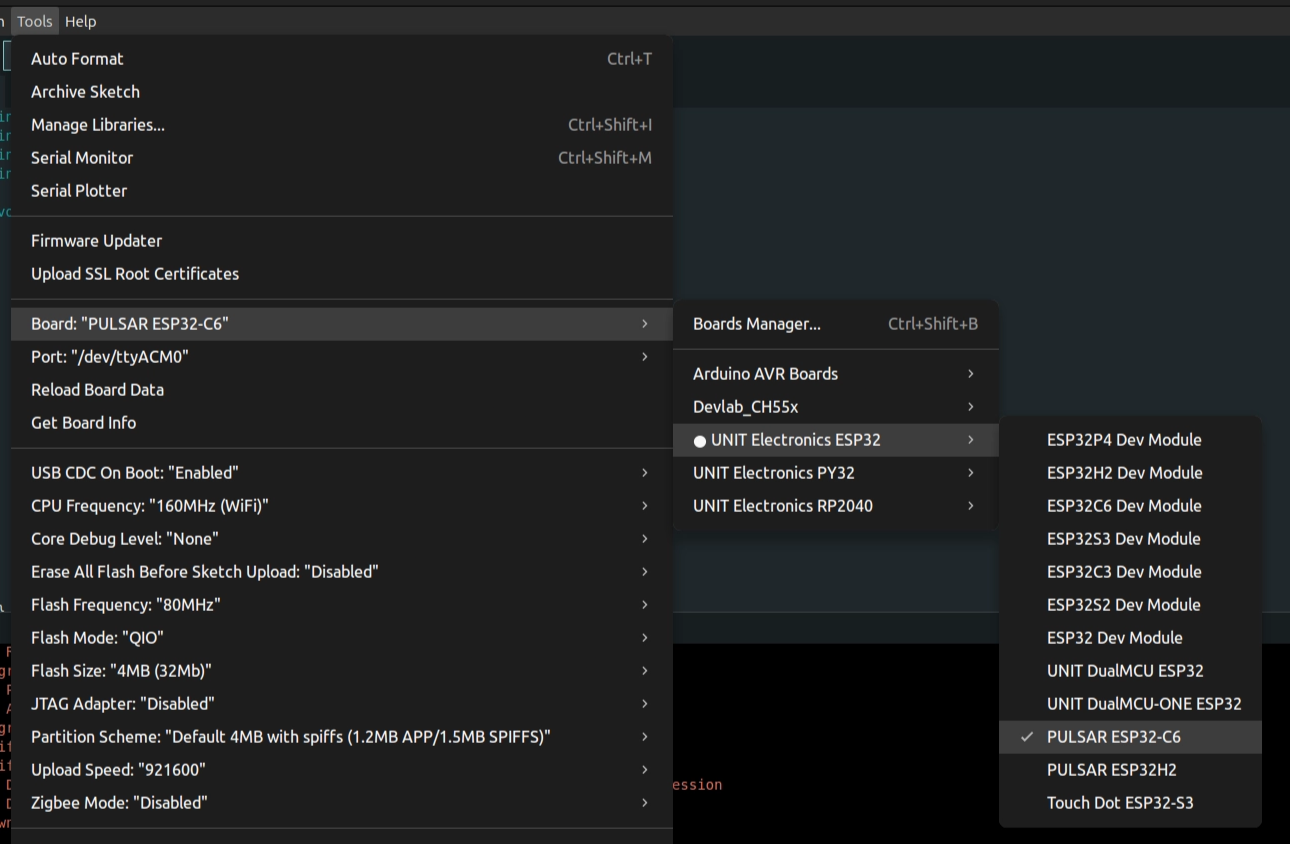Expand the Board "PULSAR ESP32-C6" submenu
Image resolution: width=1290 pixels, height=844 pixels.
pyautogui.click(x=342, y=324)
